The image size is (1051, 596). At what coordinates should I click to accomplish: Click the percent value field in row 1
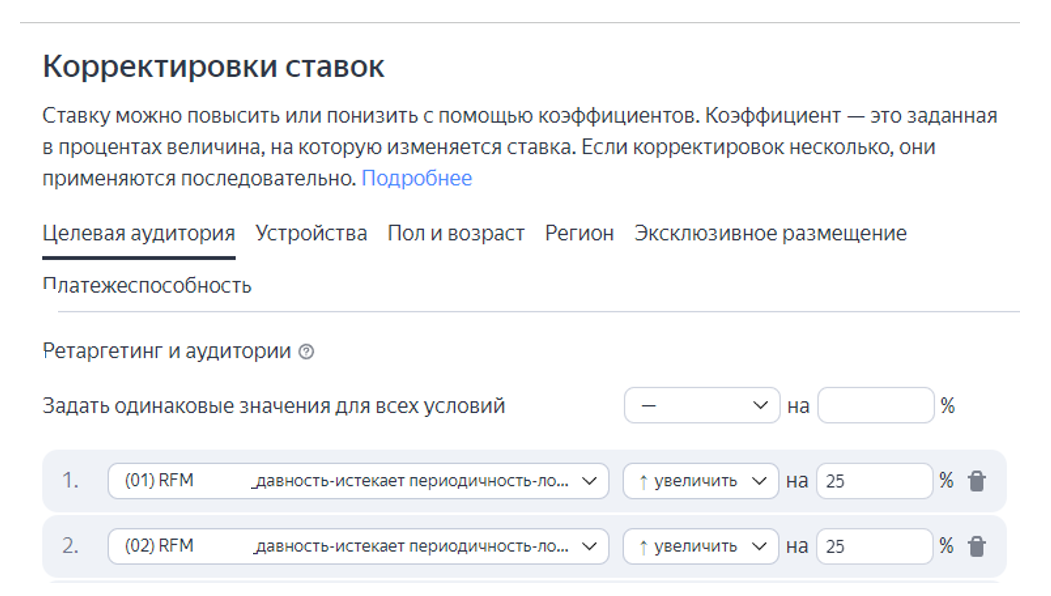[875, 481]
